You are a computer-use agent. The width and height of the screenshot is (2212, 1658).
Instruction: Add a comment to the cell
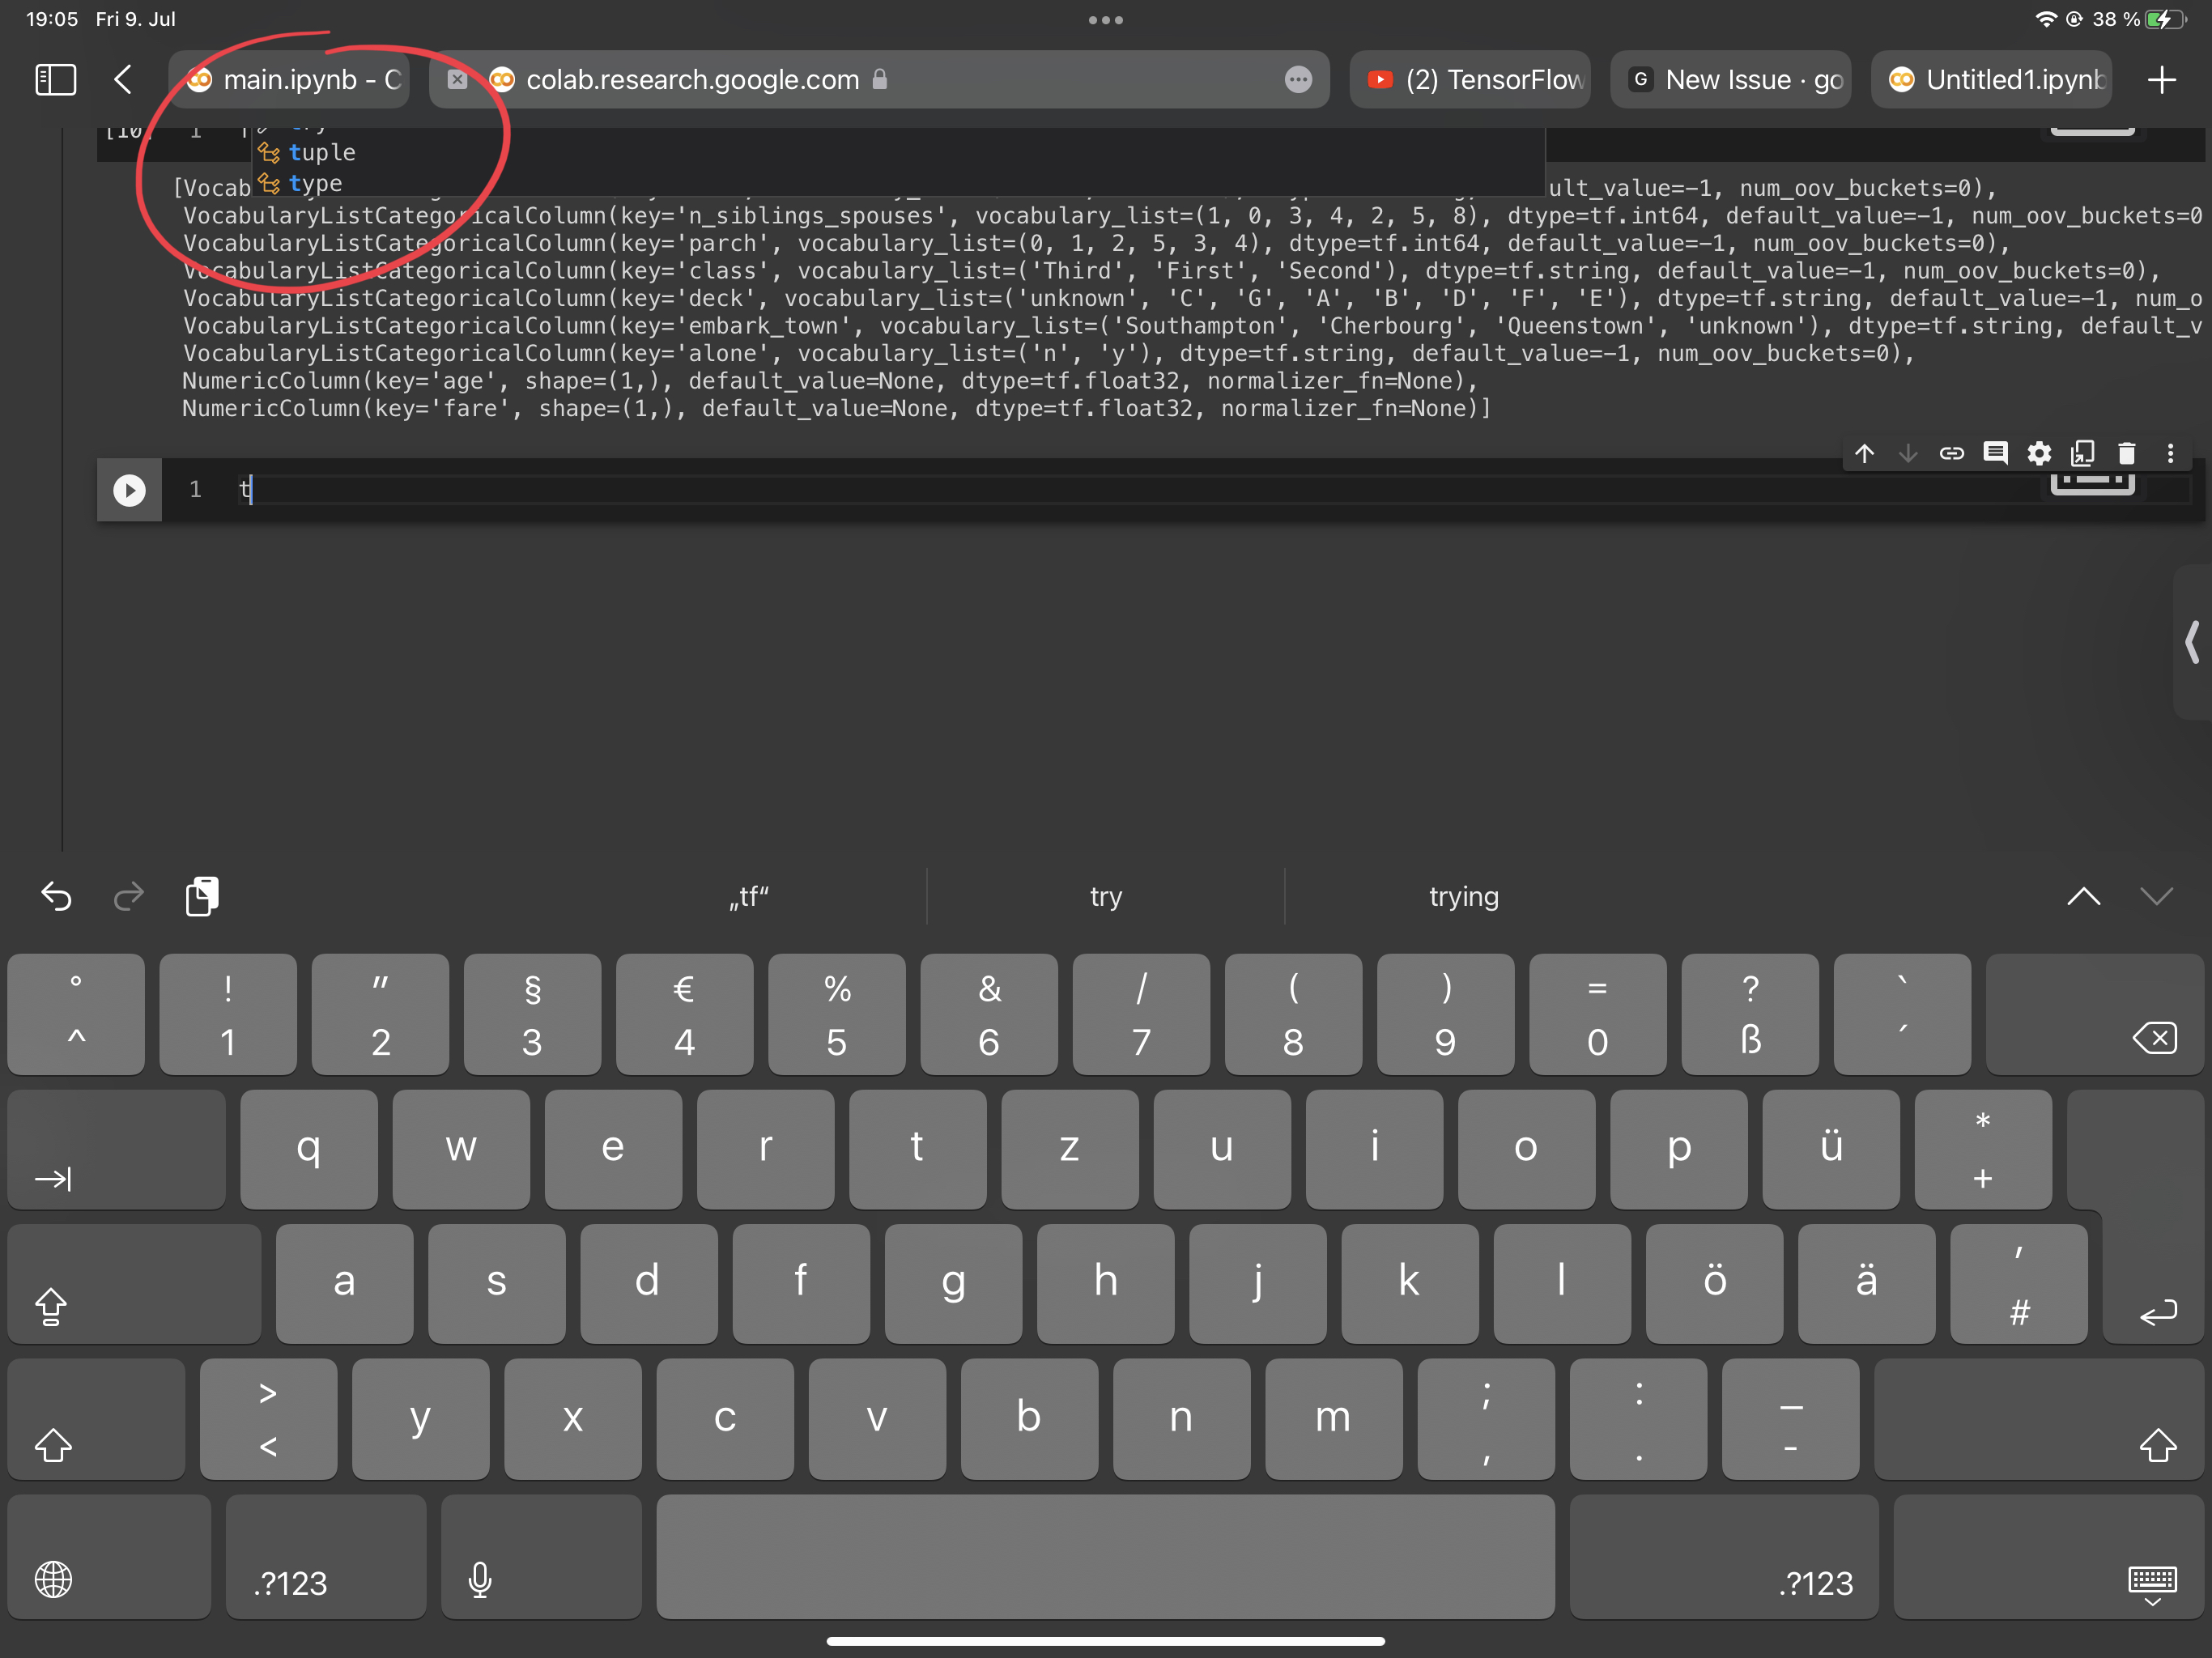click(1996, 453)
